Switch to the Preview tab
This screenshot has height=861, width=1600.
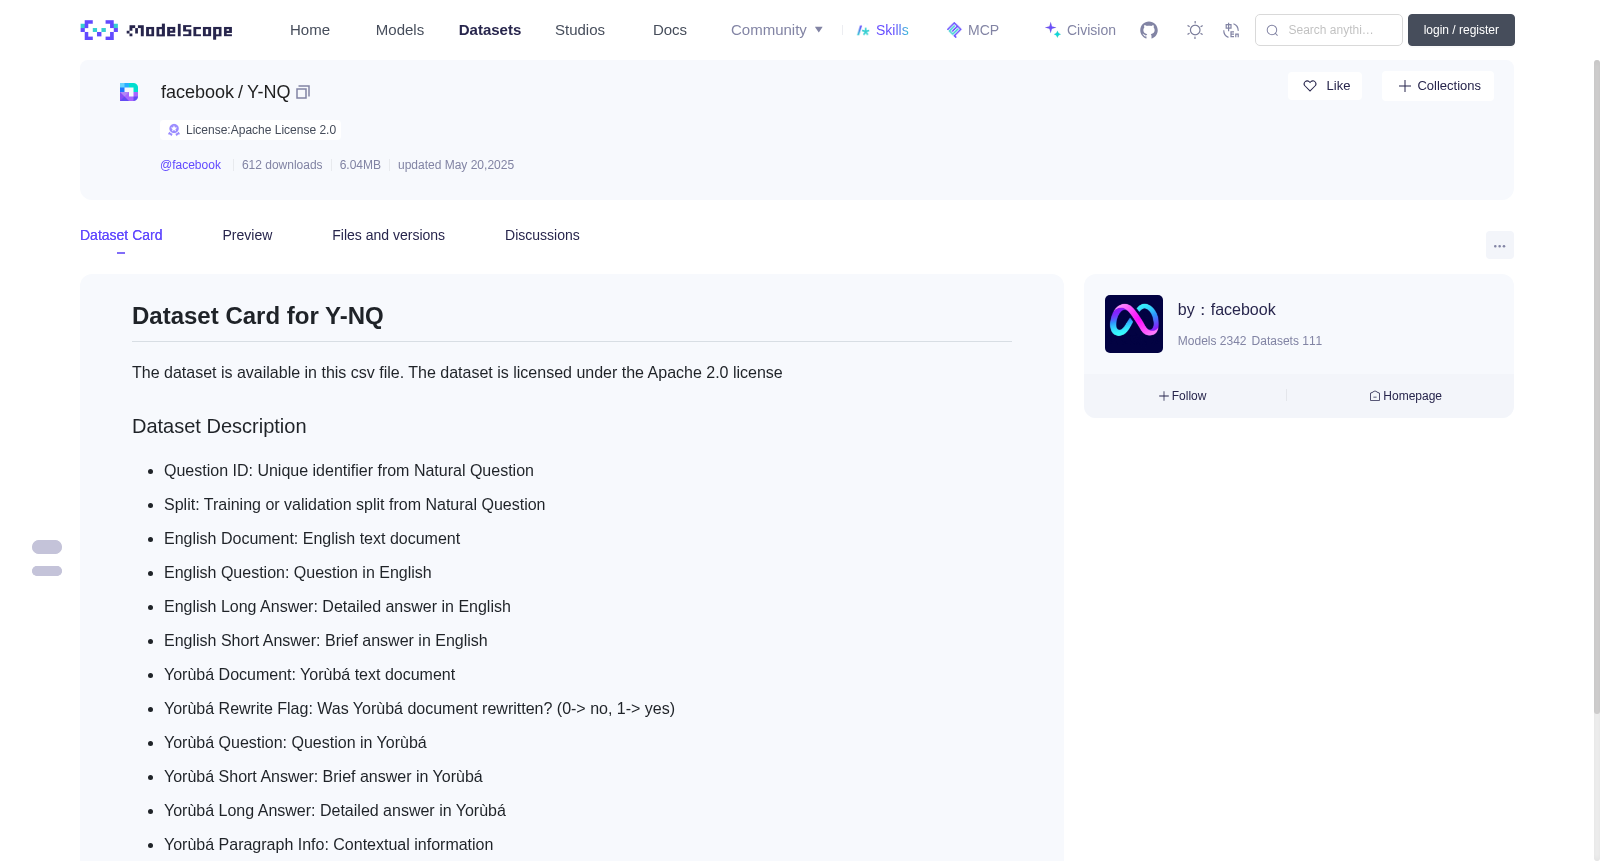247,235
